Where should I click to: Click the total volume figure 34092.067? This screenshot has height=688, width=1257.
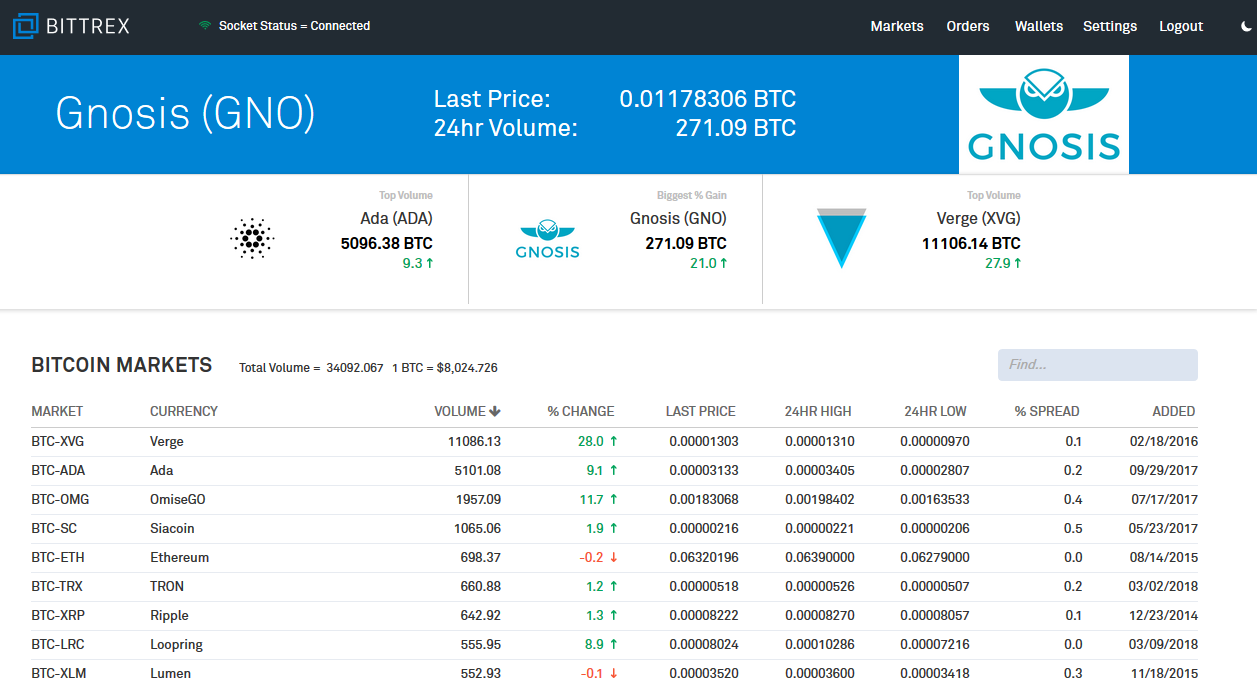(x=355, y=368)
